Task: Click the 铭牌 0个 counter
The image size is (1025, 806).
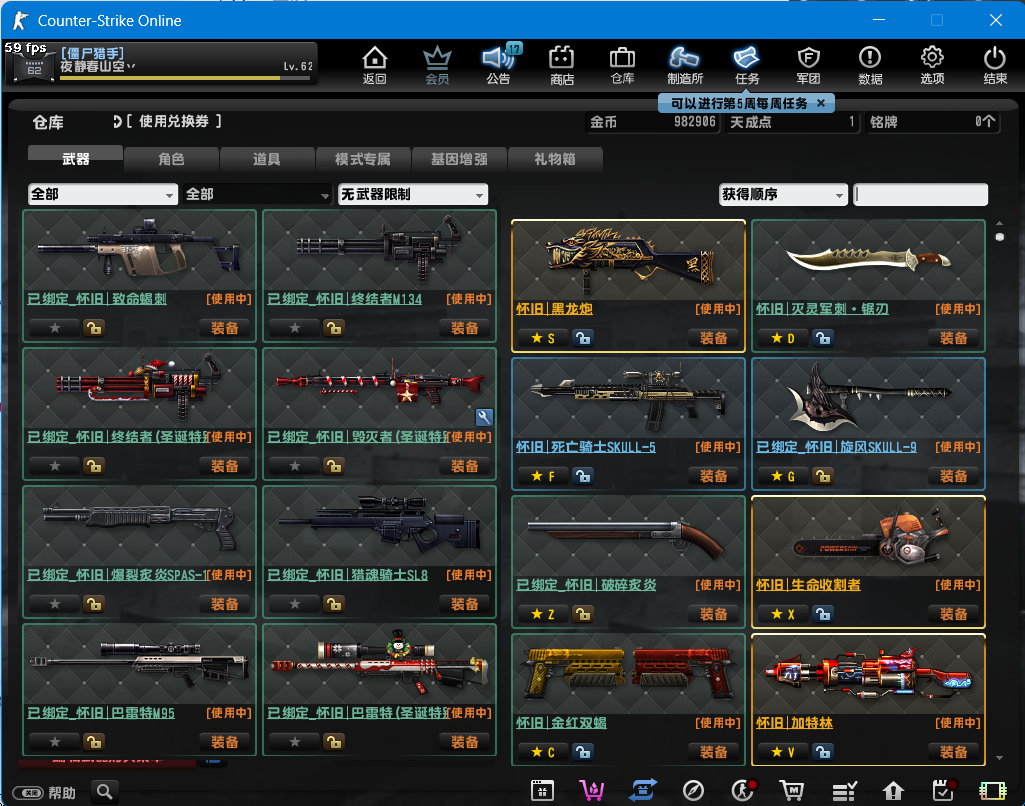Action: (x=932, y=122)
